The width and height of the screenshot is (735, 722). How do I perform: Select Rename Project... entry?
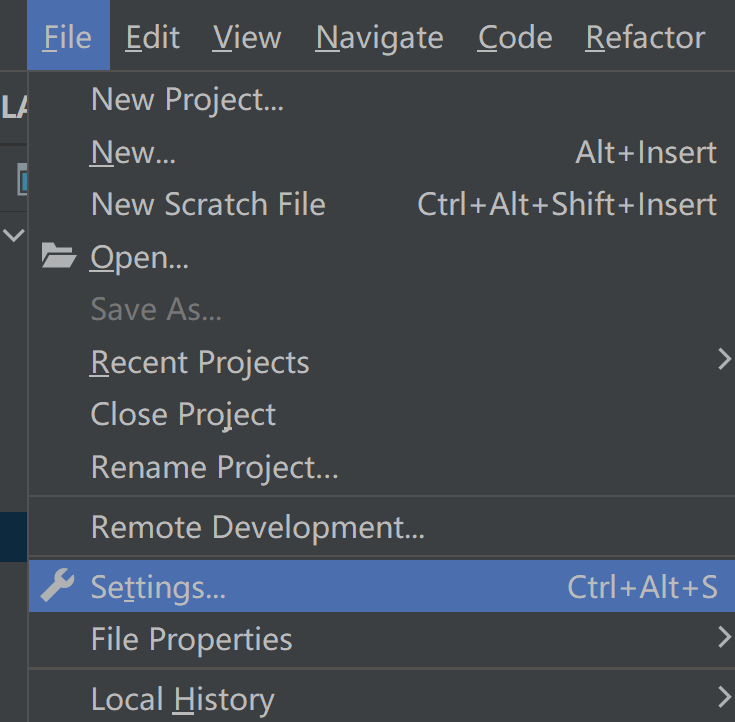[x=214, y=467]
